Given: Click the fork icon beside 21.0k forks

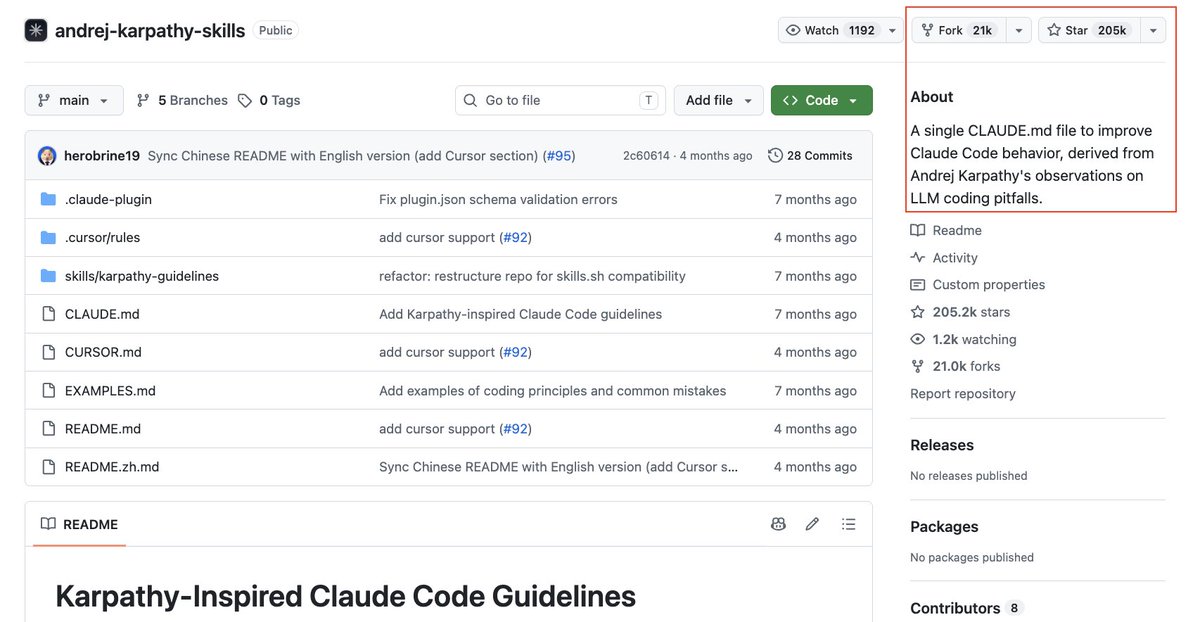Looking at the screenshot, I should click(x=918, y=366).
